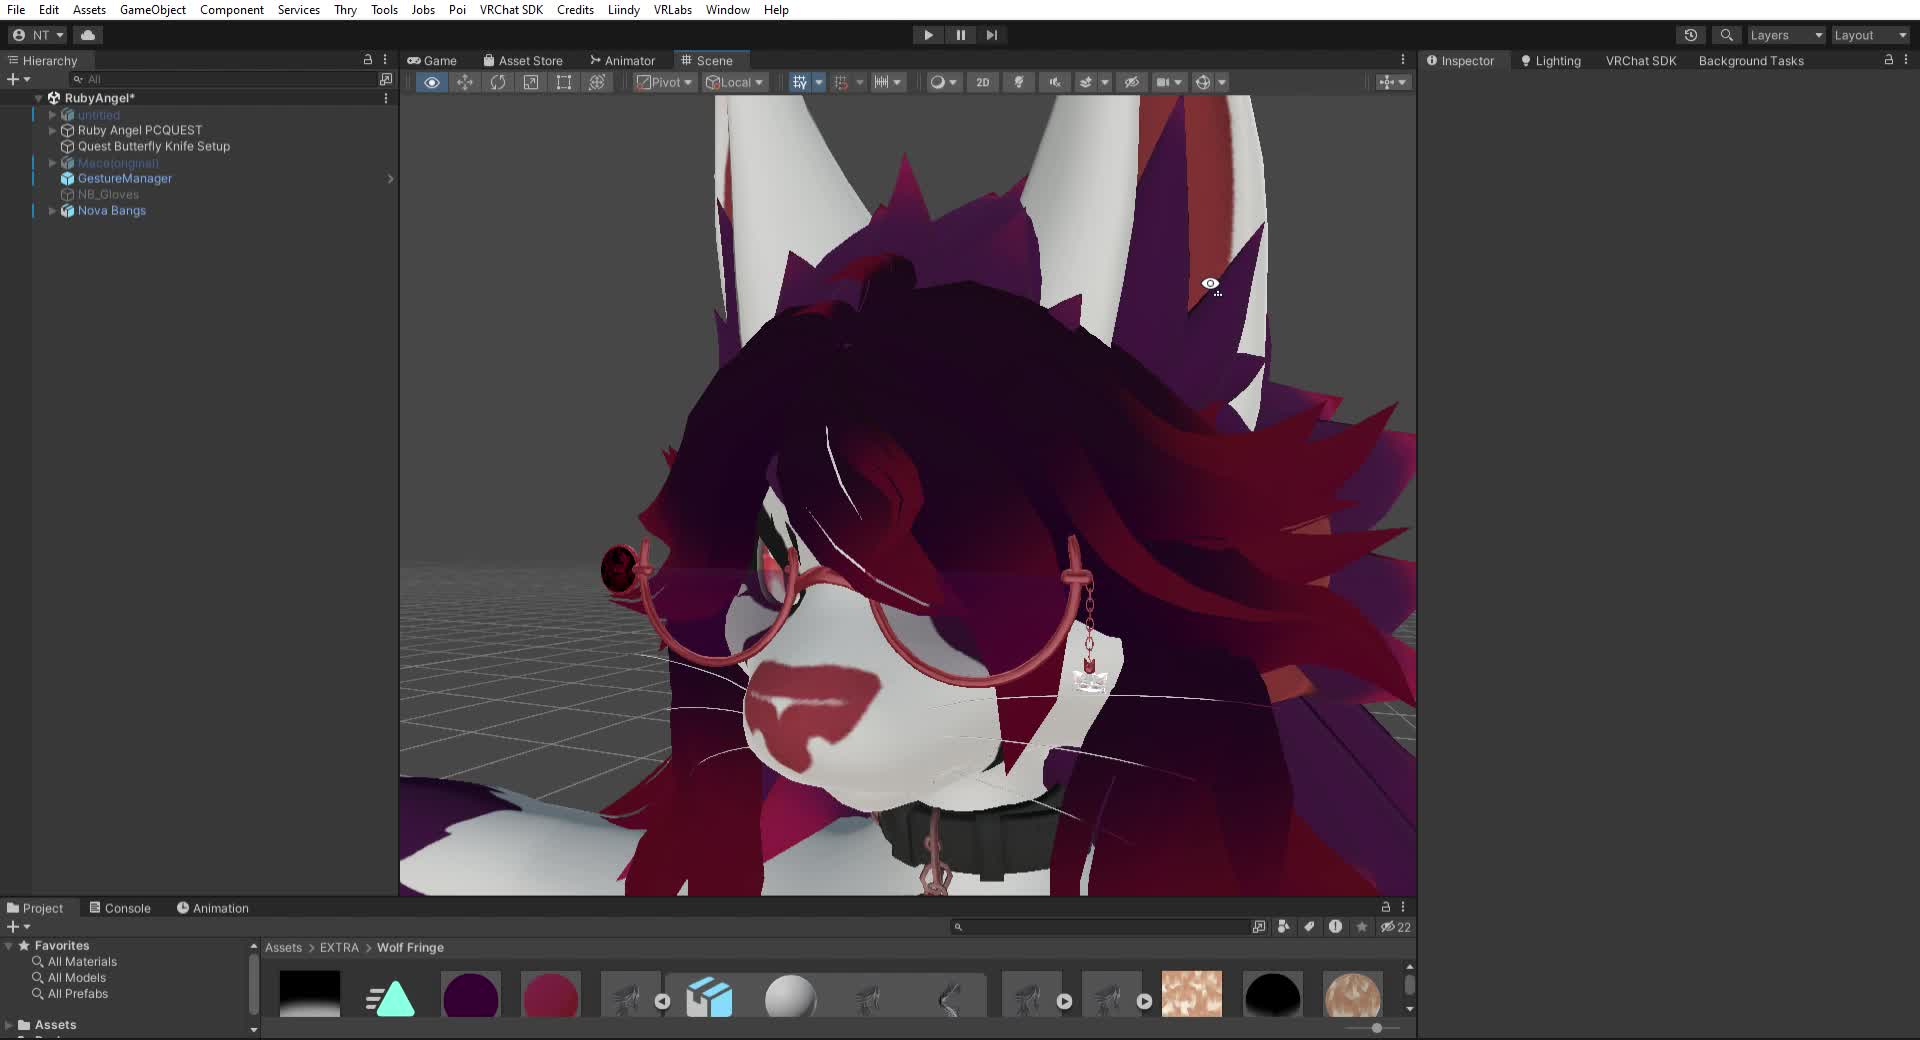
Task: Toggle hidden objects scene visibility
Action: pos(1132,82)
